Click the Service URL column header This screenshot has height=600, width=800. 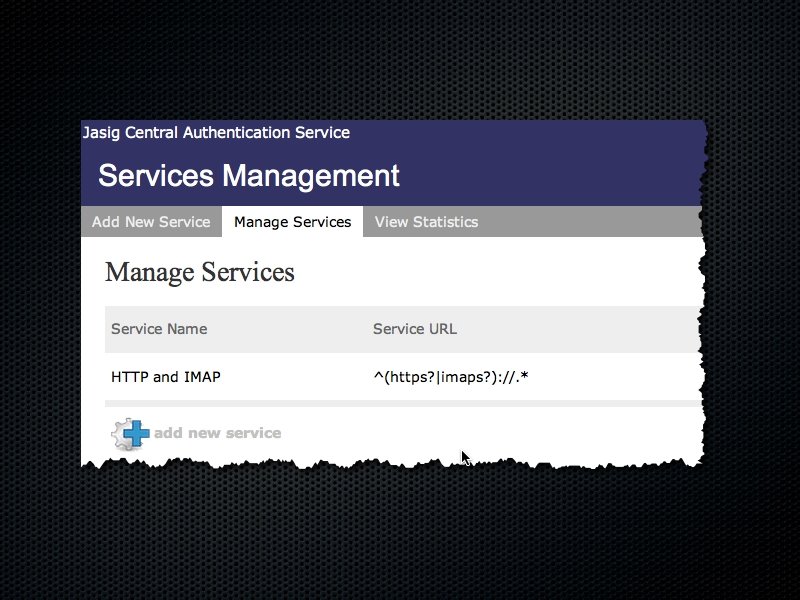pos(414,329)
